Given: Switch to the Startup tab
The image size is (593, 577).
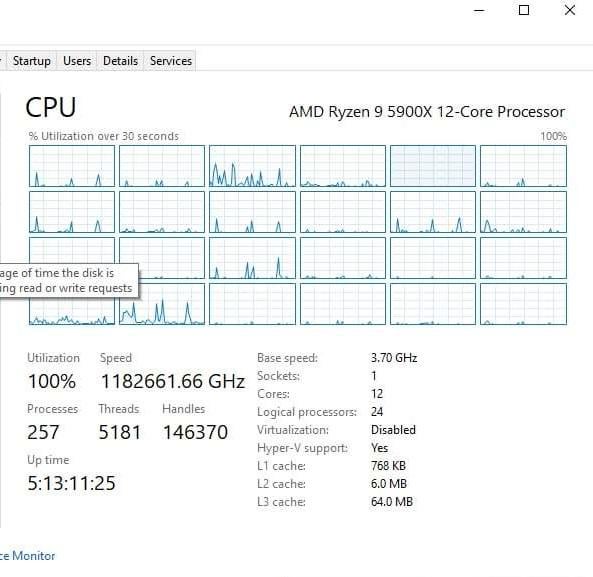Looking at the screenshot, I should click(32, 61).
